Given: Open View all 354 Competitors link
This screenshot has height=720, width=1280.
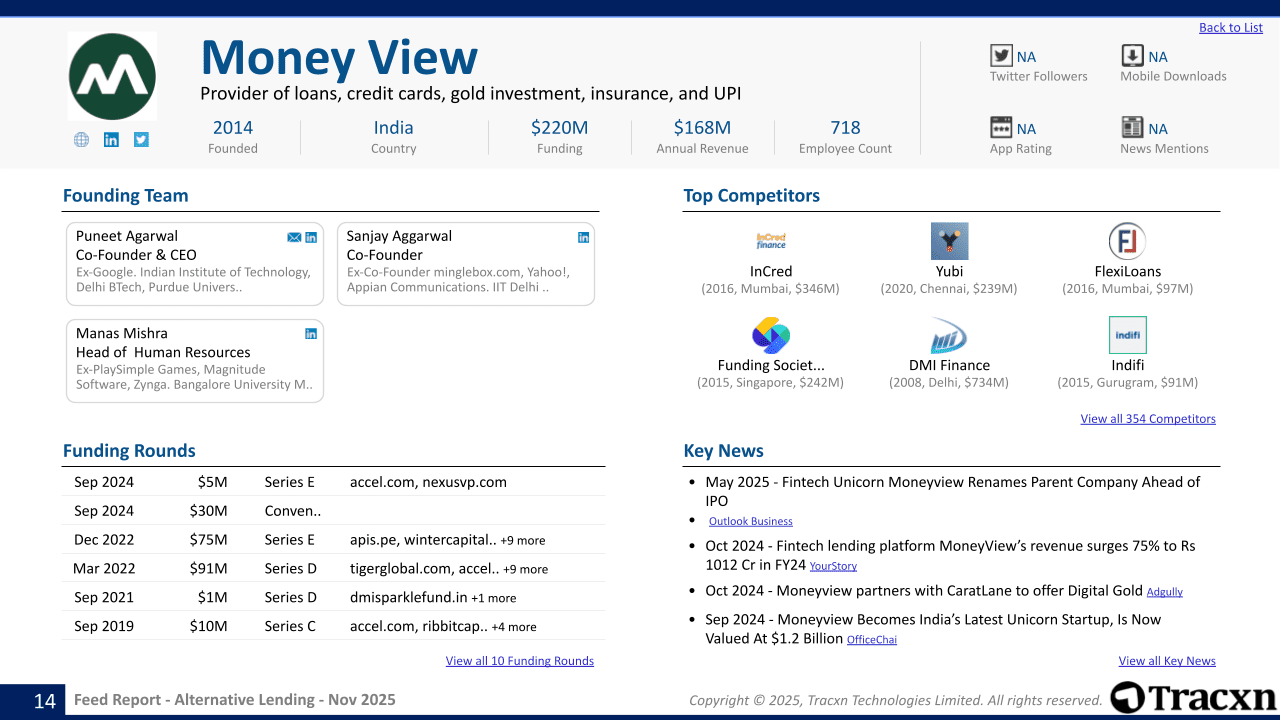Looking at the screenshot, I should 1147,419.
